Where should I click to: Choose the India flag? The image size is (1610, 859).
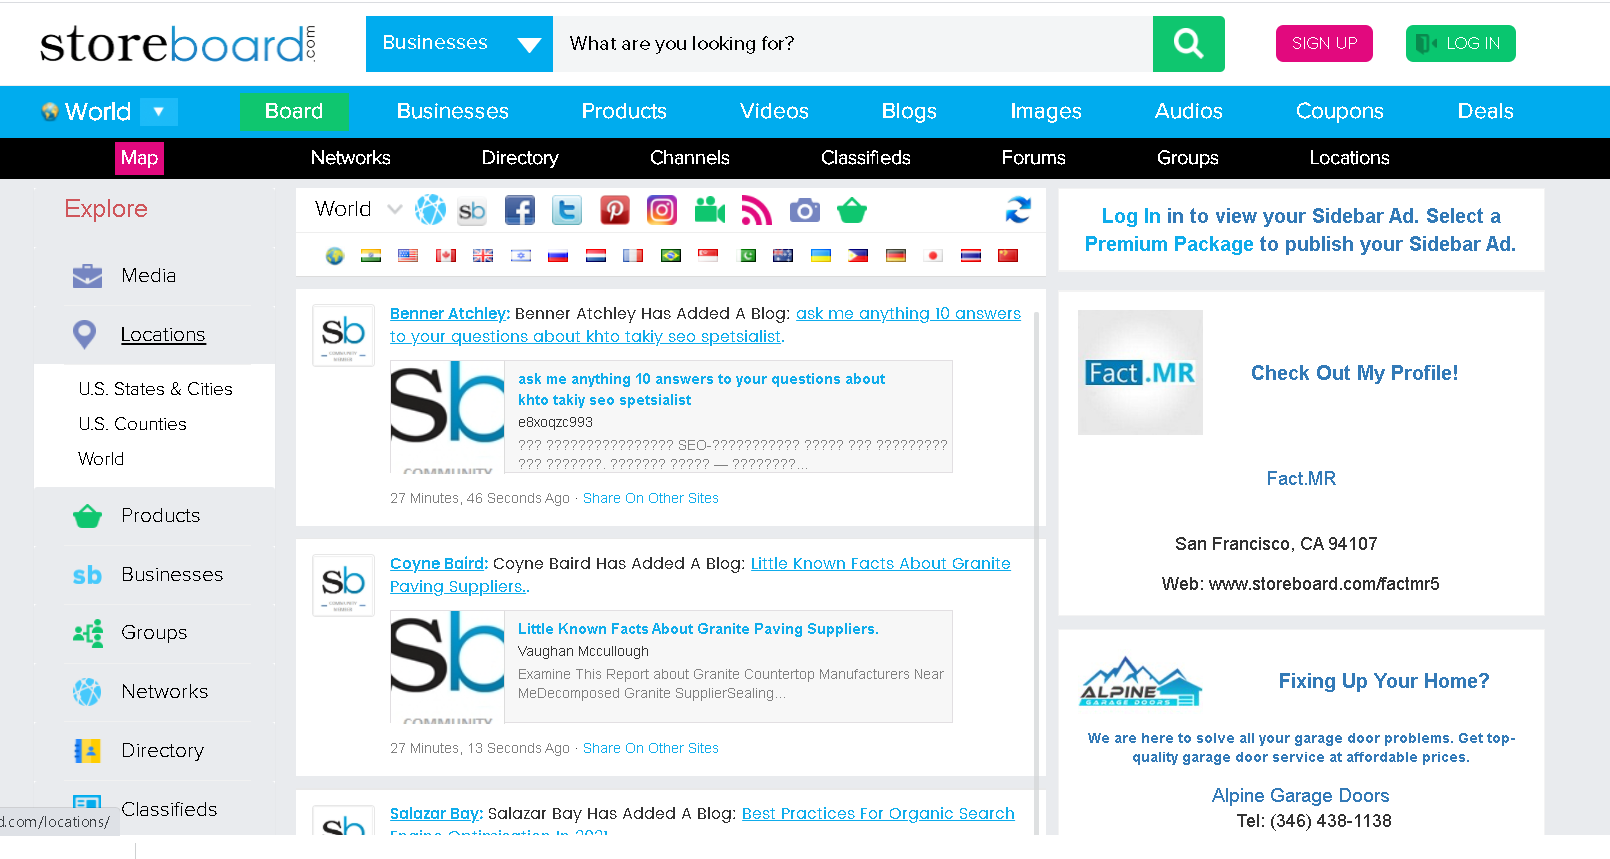tap(371, 256)
